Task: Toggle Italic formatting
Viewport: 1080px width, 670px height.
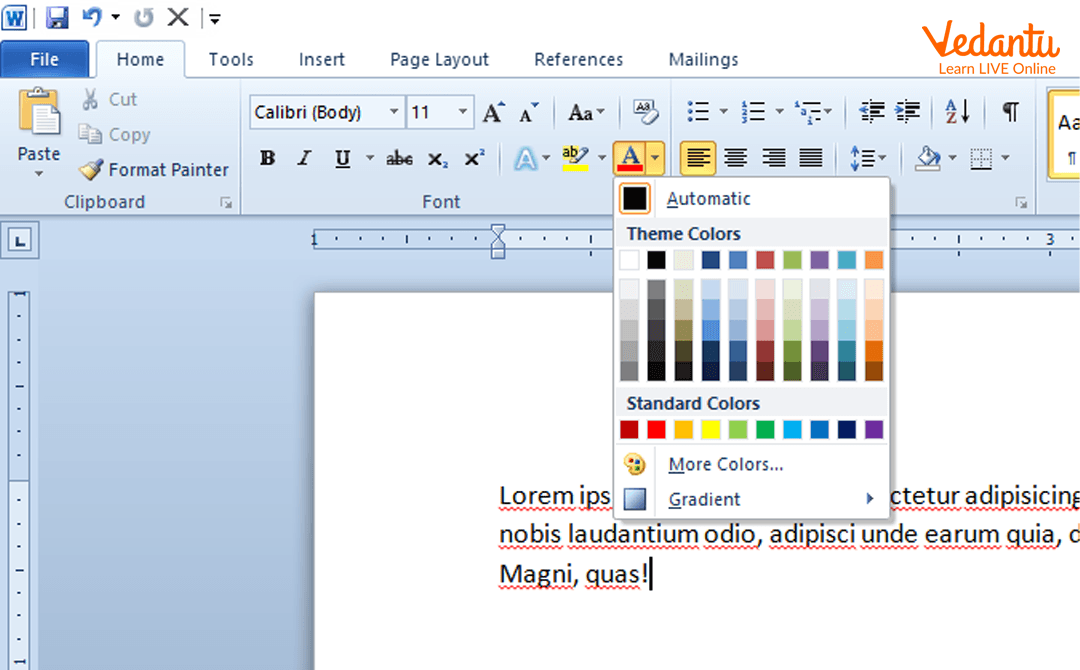Action: pyautogui.click(x=304, y=158)
